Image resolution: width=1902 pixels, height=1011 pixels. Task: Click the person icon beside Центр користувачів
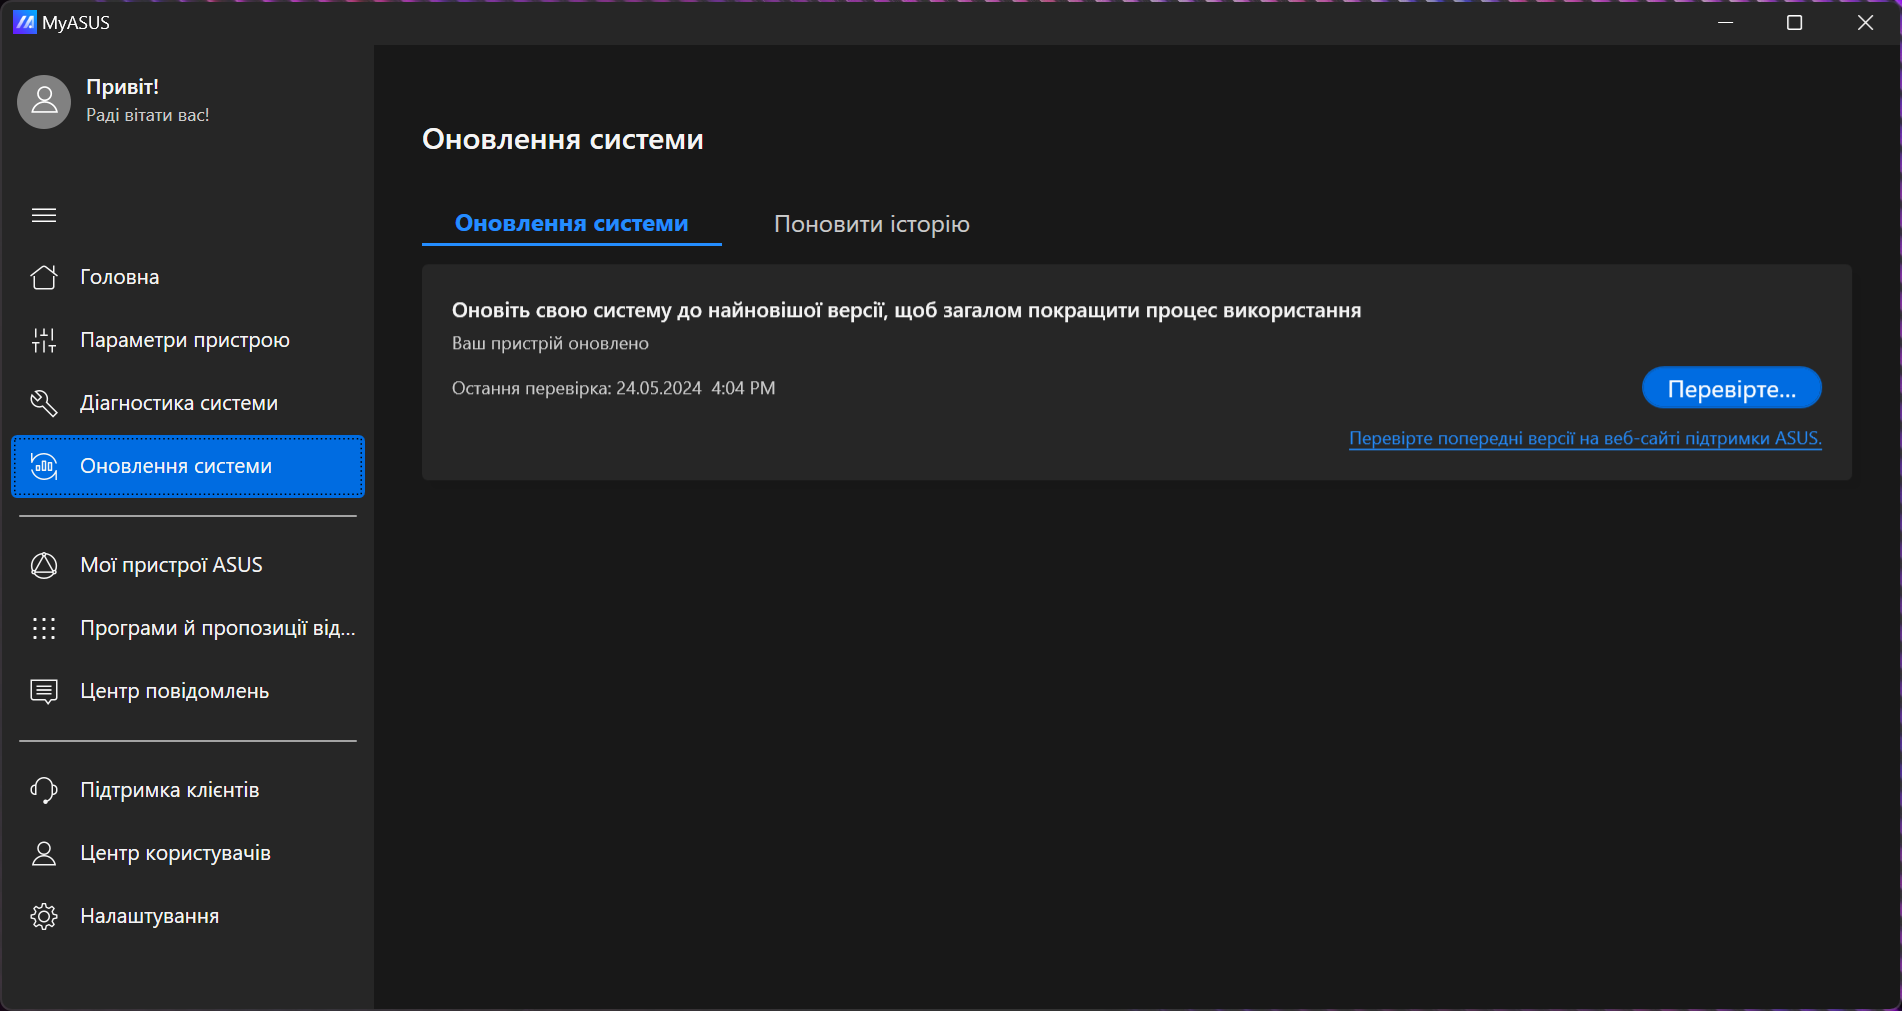click(x=44, y=853)
